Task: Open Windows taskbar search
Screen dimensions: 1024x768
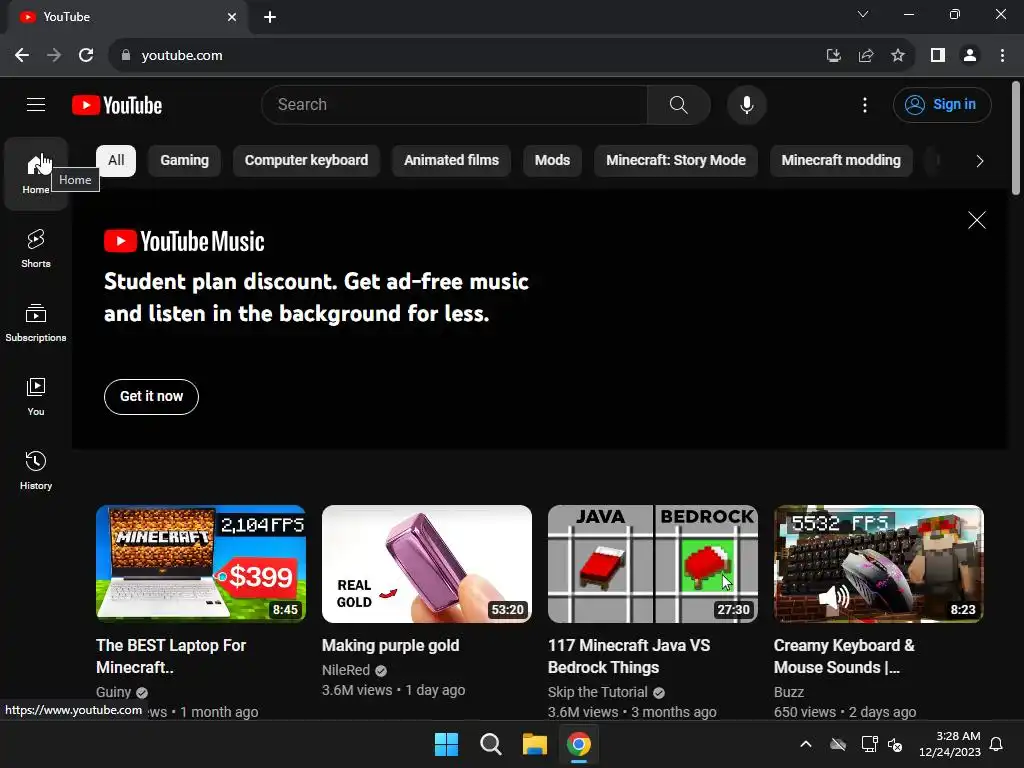Action: point(490,744)
